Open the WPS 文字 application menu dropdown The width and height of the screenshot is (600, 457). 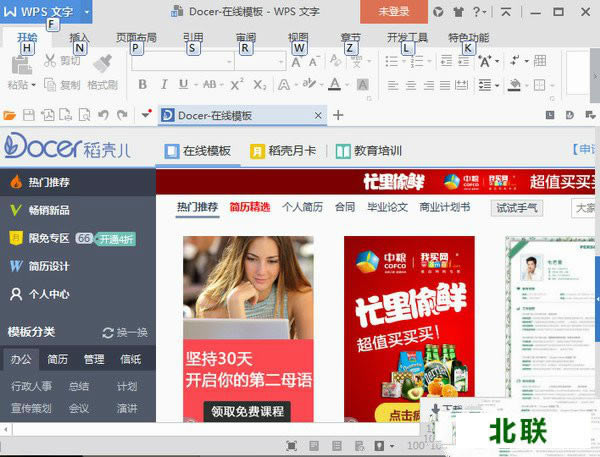[x=86, y=11]
